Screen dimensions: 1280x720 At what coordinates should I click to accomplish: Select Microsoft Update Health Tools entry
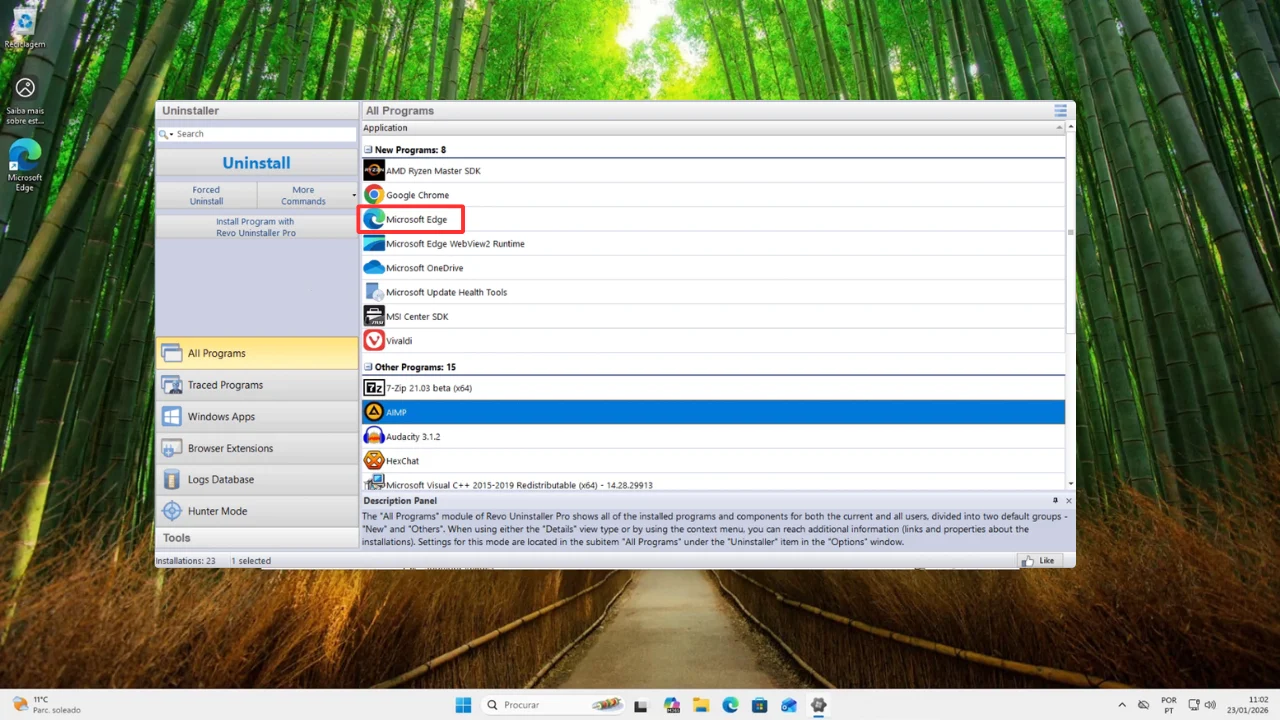coord(713,292)
